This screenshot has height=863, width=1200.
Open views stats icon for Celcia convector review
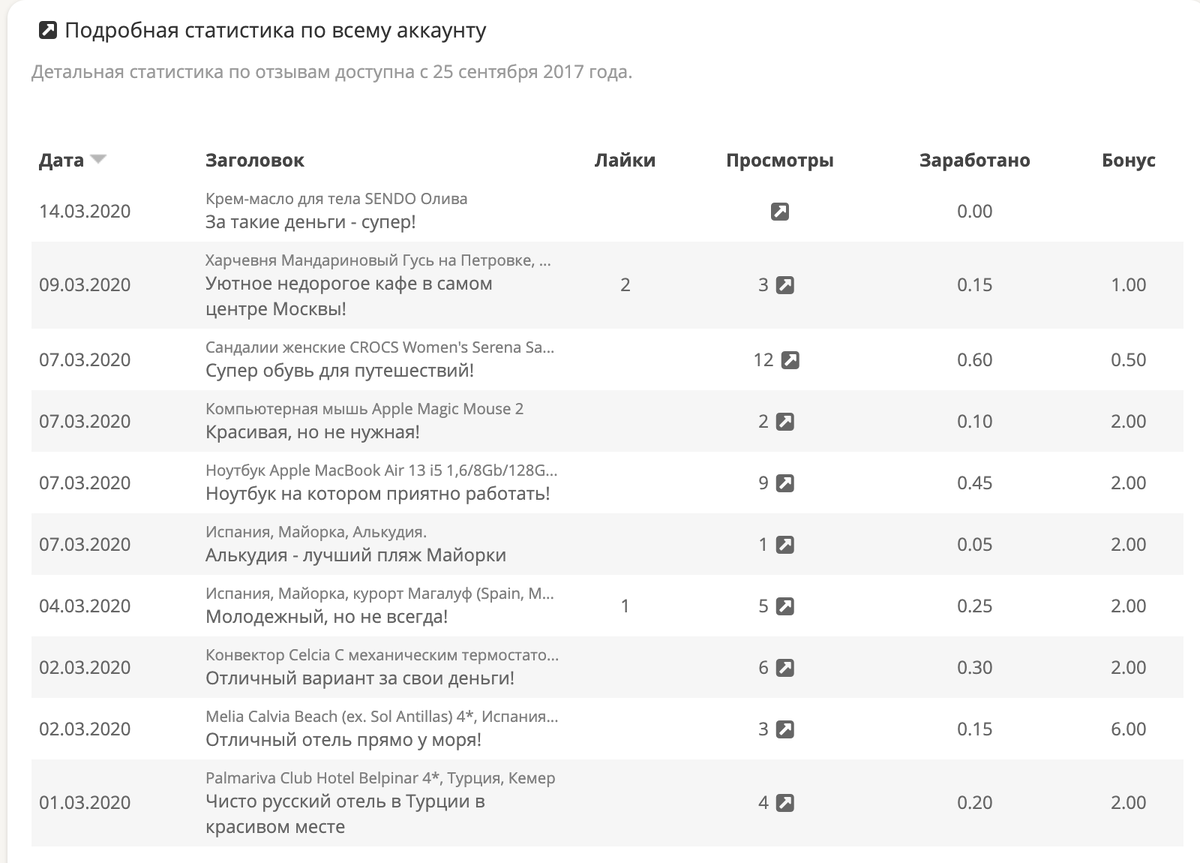786,669
